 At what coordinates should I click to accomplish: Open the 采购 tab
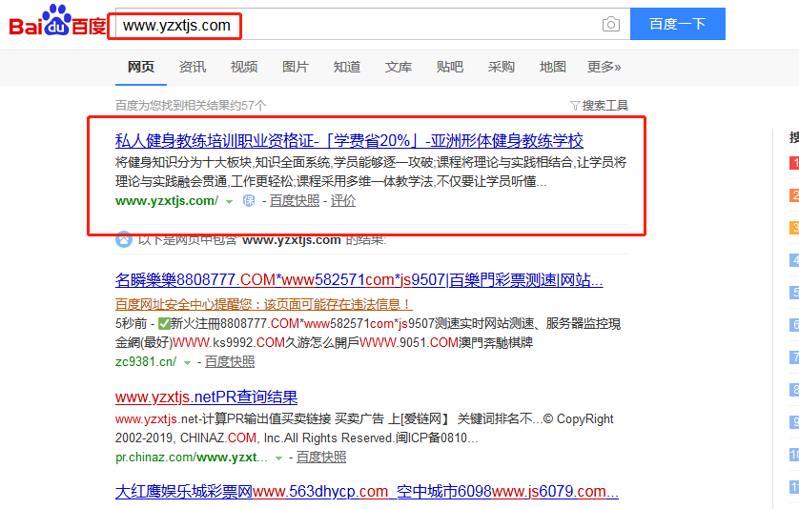pyautogui.click(x=501, y=67)
